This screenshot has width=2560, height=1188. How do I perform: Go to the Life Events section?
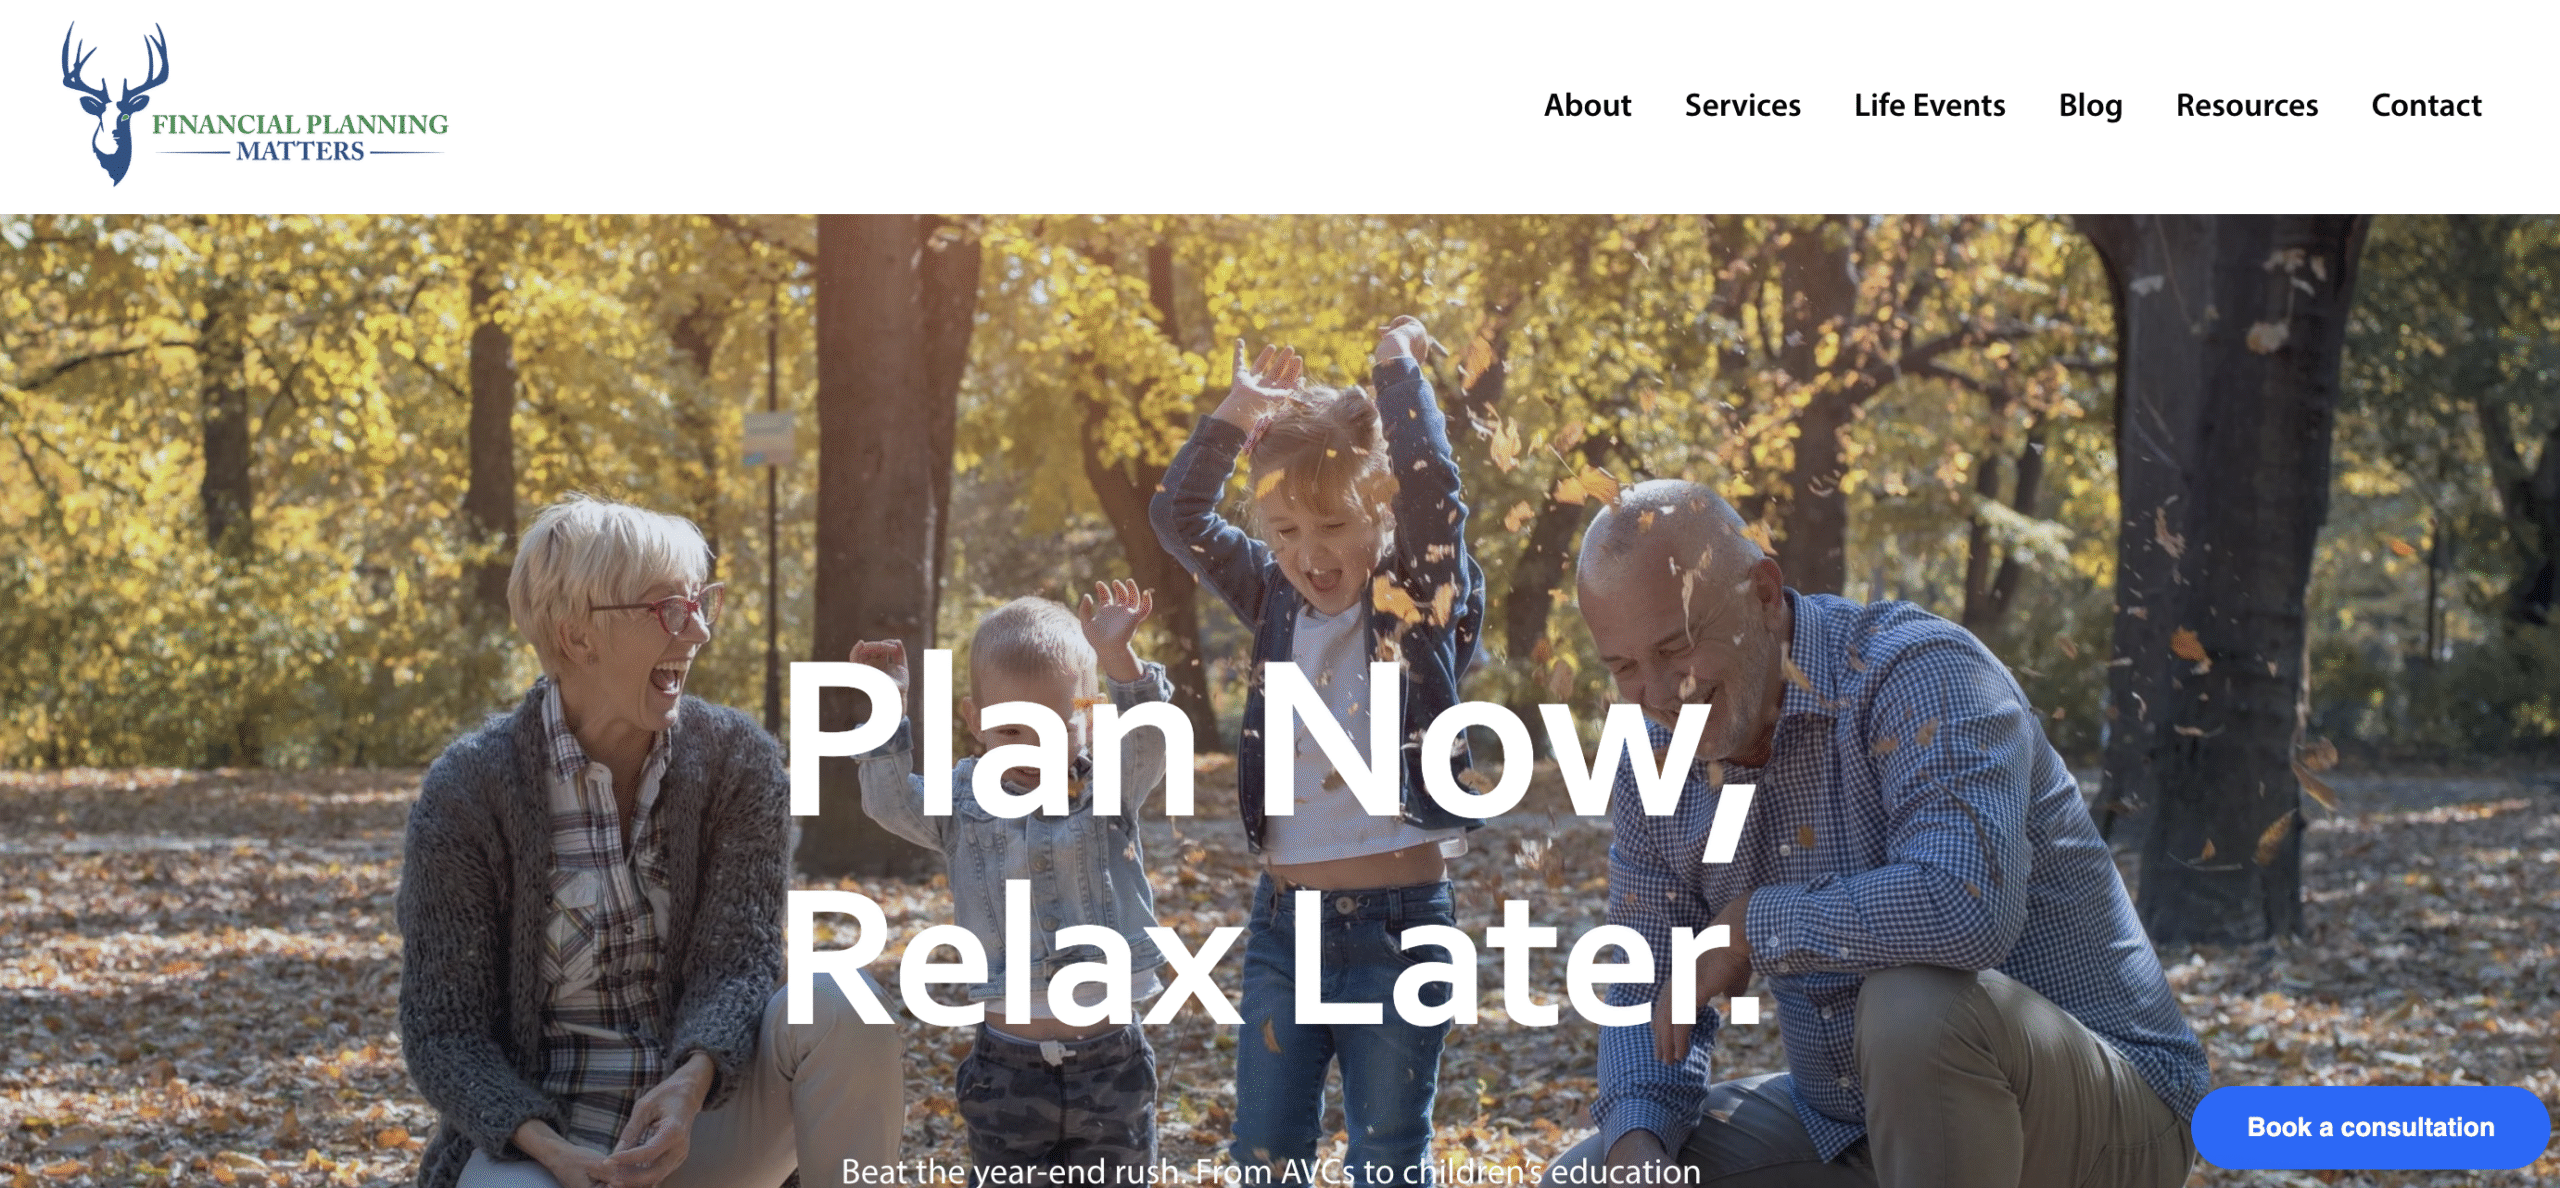1929,105
